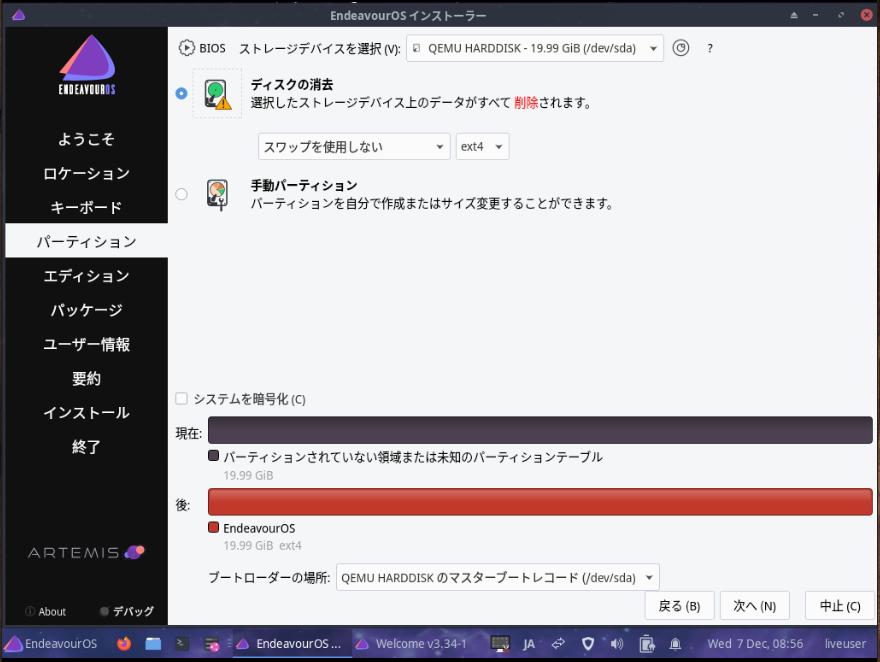The image size is (880, 662).
Task: Open the file manager from the taskbar
Action: (153, 643)
